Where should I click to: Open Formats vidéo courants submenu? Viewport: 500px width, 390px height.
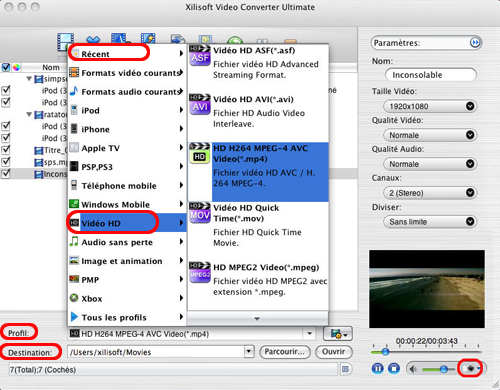127,72
